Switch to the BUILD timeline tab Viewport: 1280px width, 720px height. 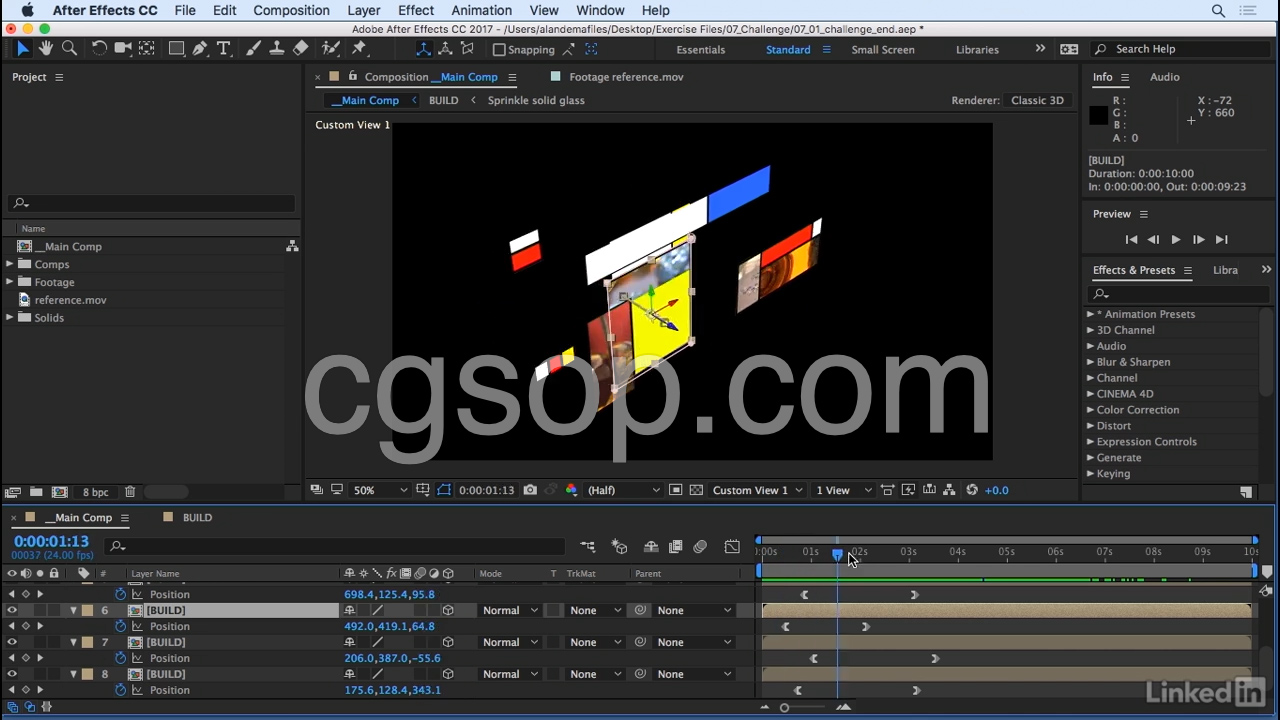click(x=197, y=518)
